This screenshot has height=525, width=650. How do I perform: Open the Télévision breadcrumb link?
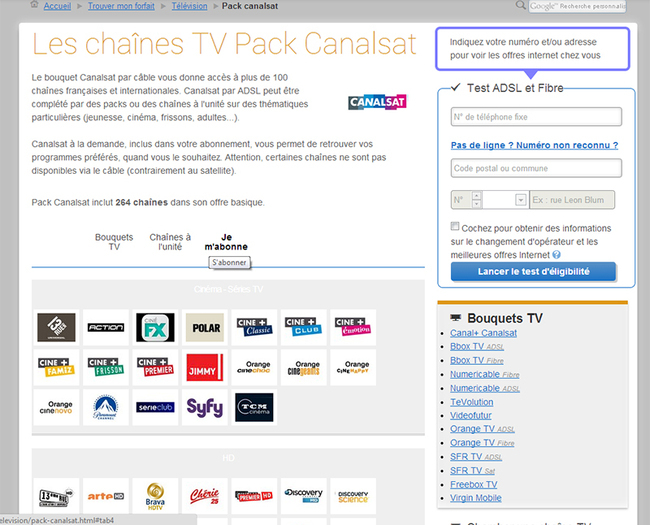(x=189, y=6)
